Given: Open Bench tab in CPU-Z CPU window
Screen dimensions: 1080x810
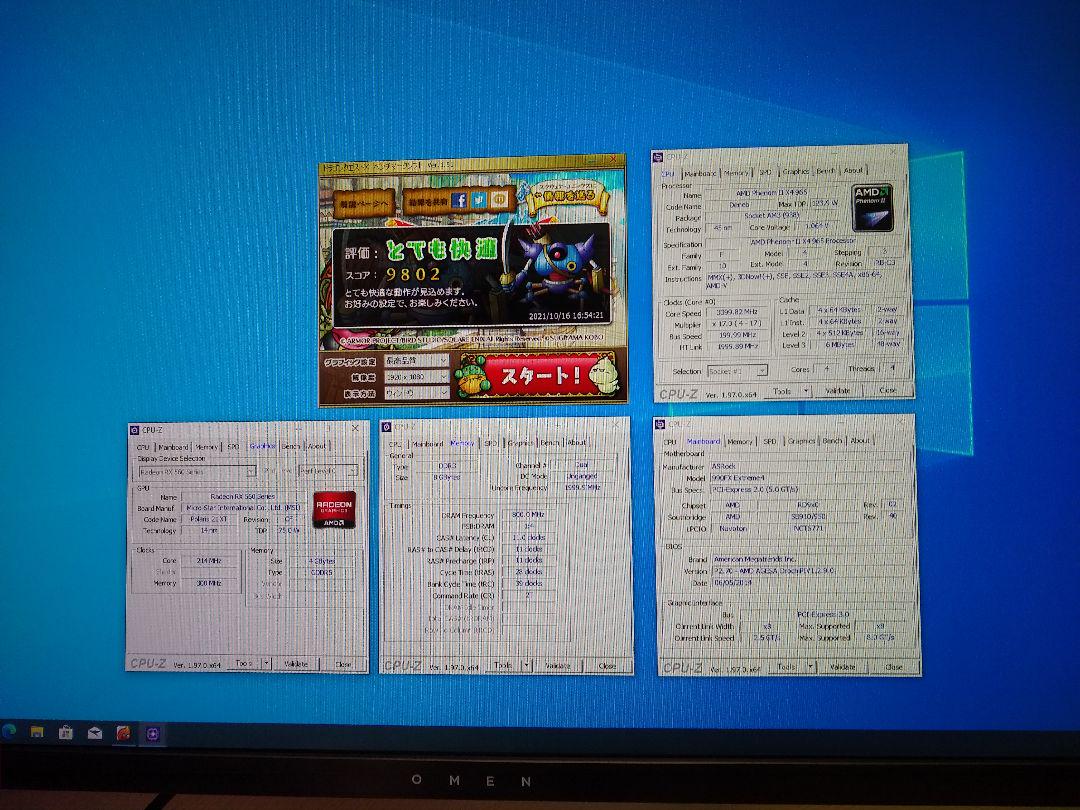Looking at the screenshot, I should pos(826,171).
